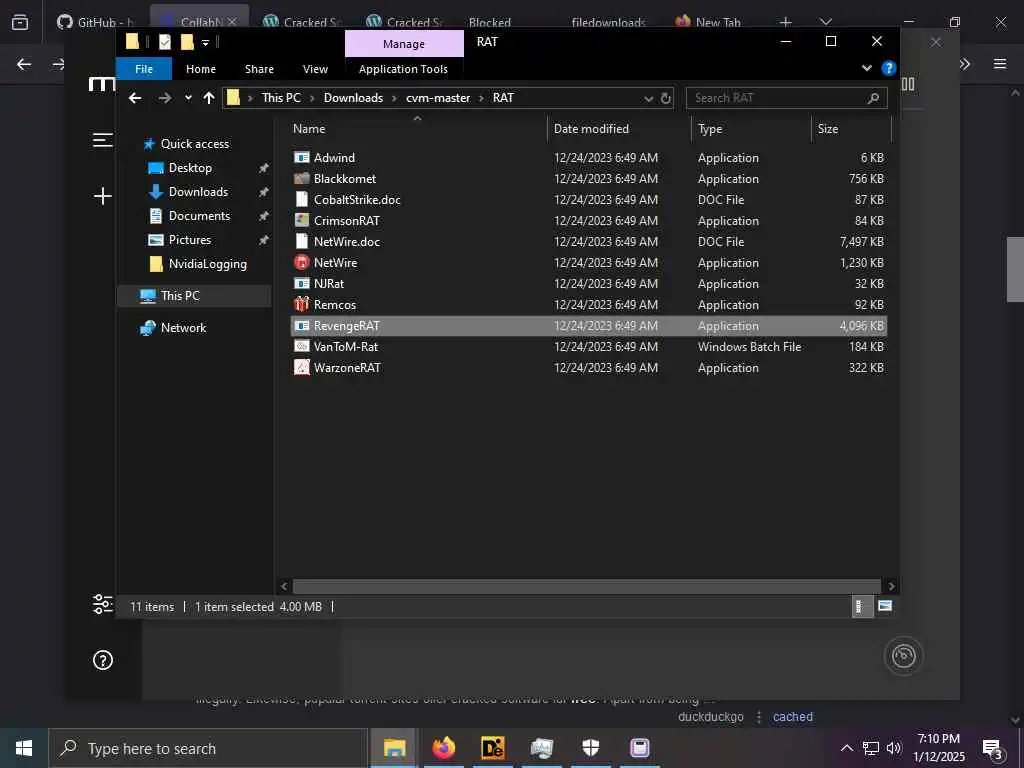This screenshot has height=768, width=1024.
Task: Switch to Large icons view layout
Action: pyautogui.click(x=884, y=607)
